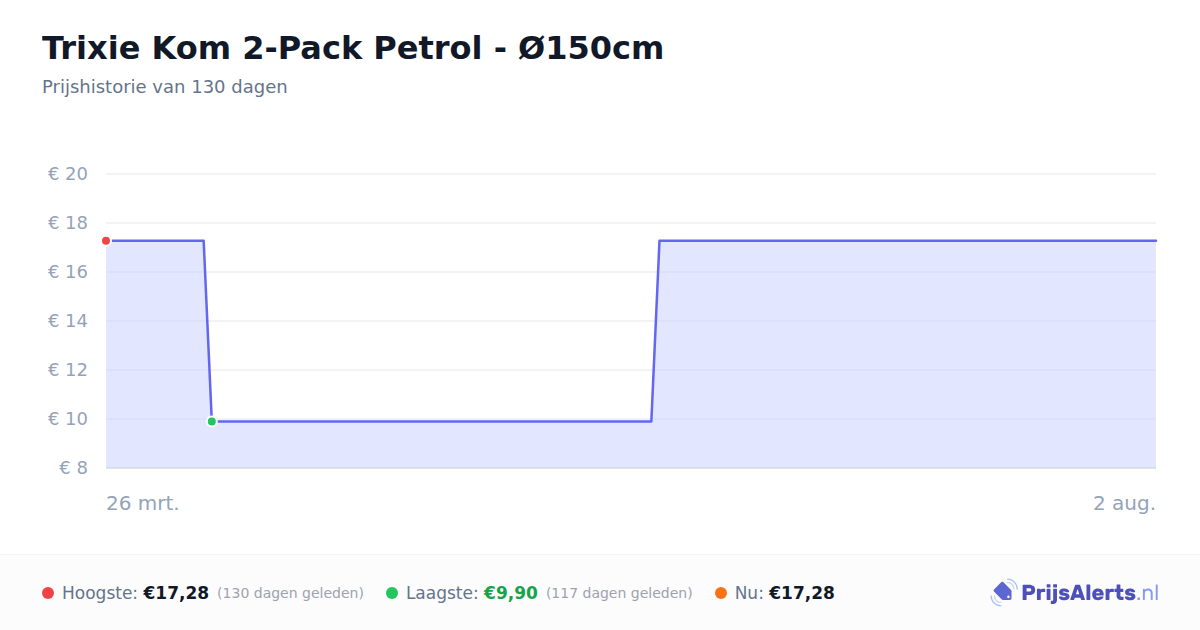Click the 117 dagen geleden note
Image resolution: width=1200 pixels, height=630 pixels.
click(619, 593)
